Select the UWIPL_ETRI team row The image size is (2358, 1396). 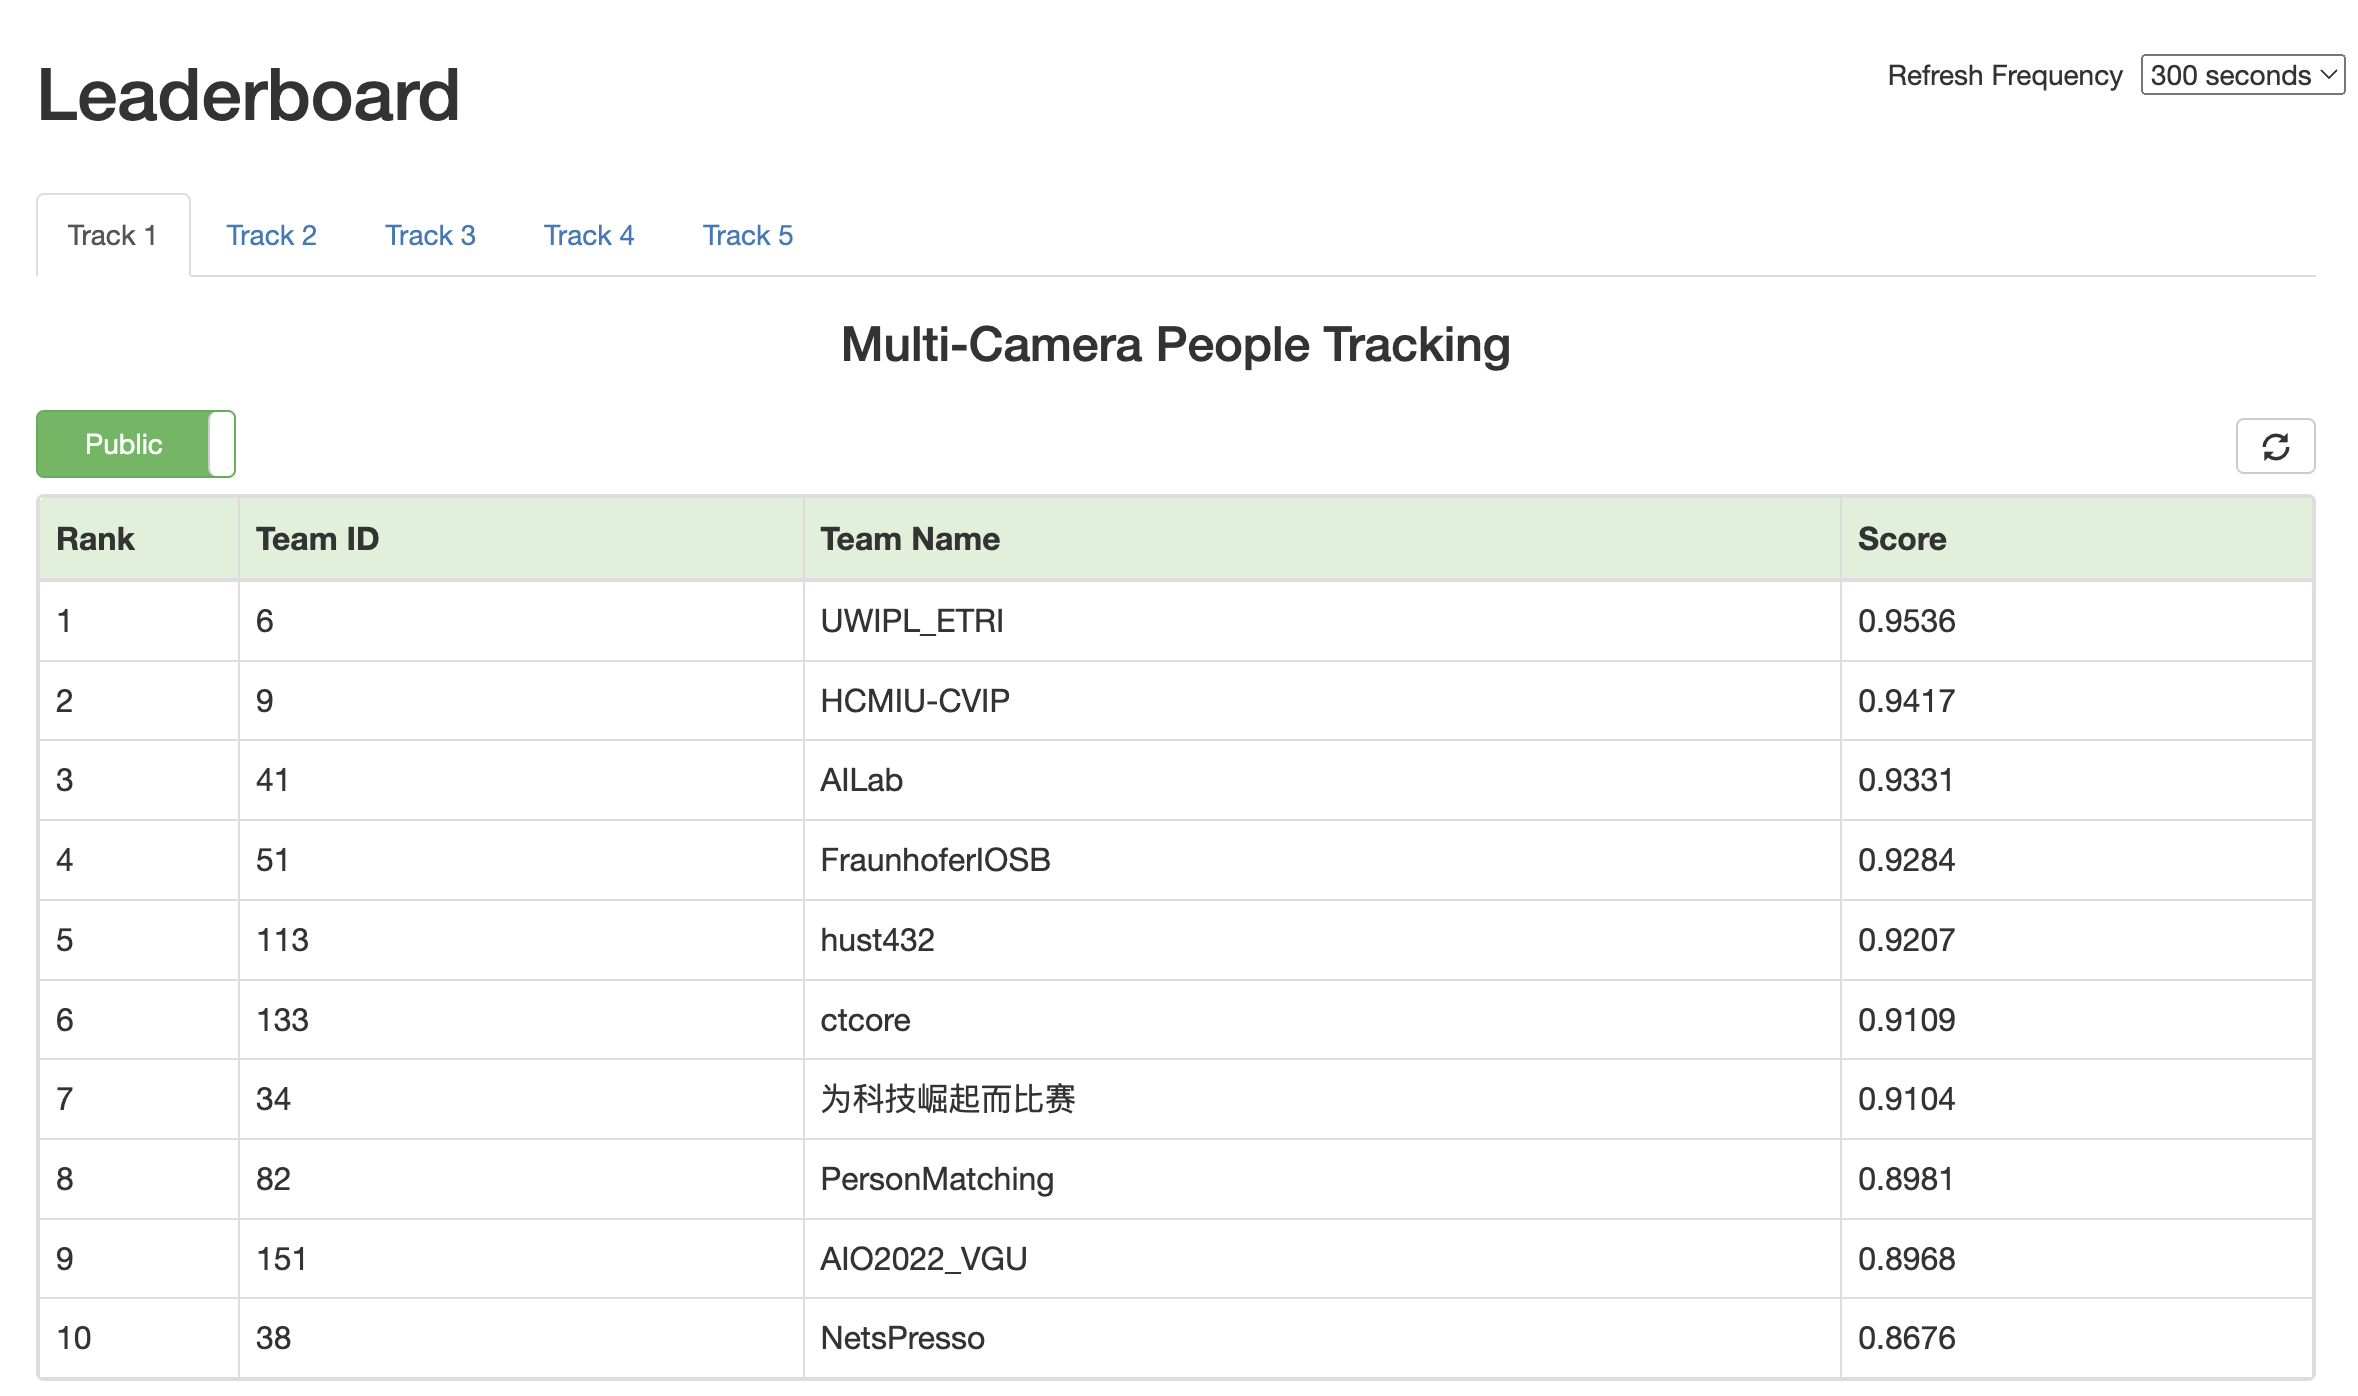click(911, 621)
